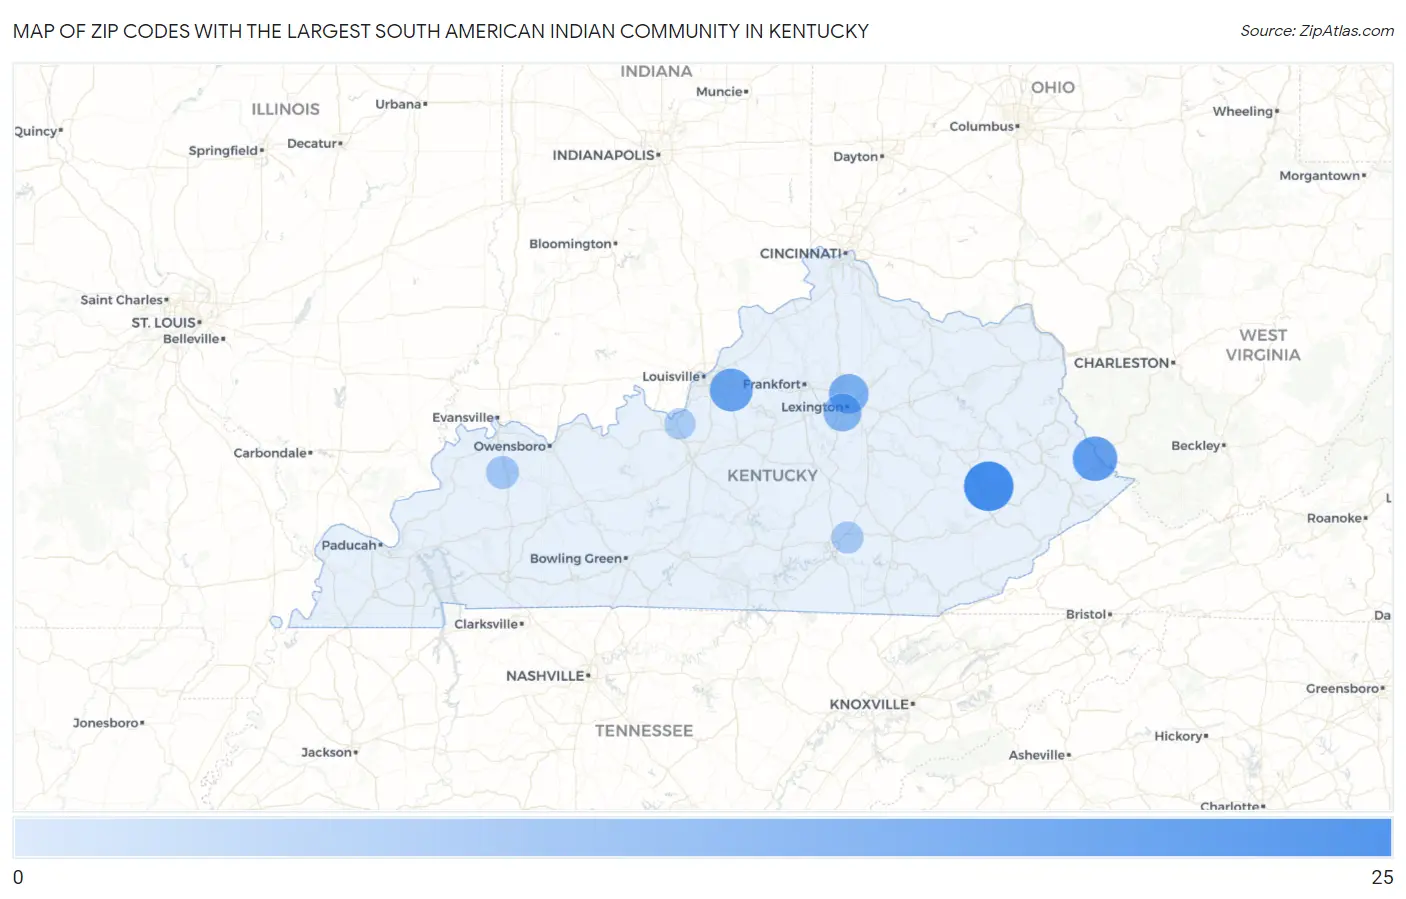The width and height of the screenshot is (1406, 899).
Task: Click the Bloomington city label
Action: point(570,244)
